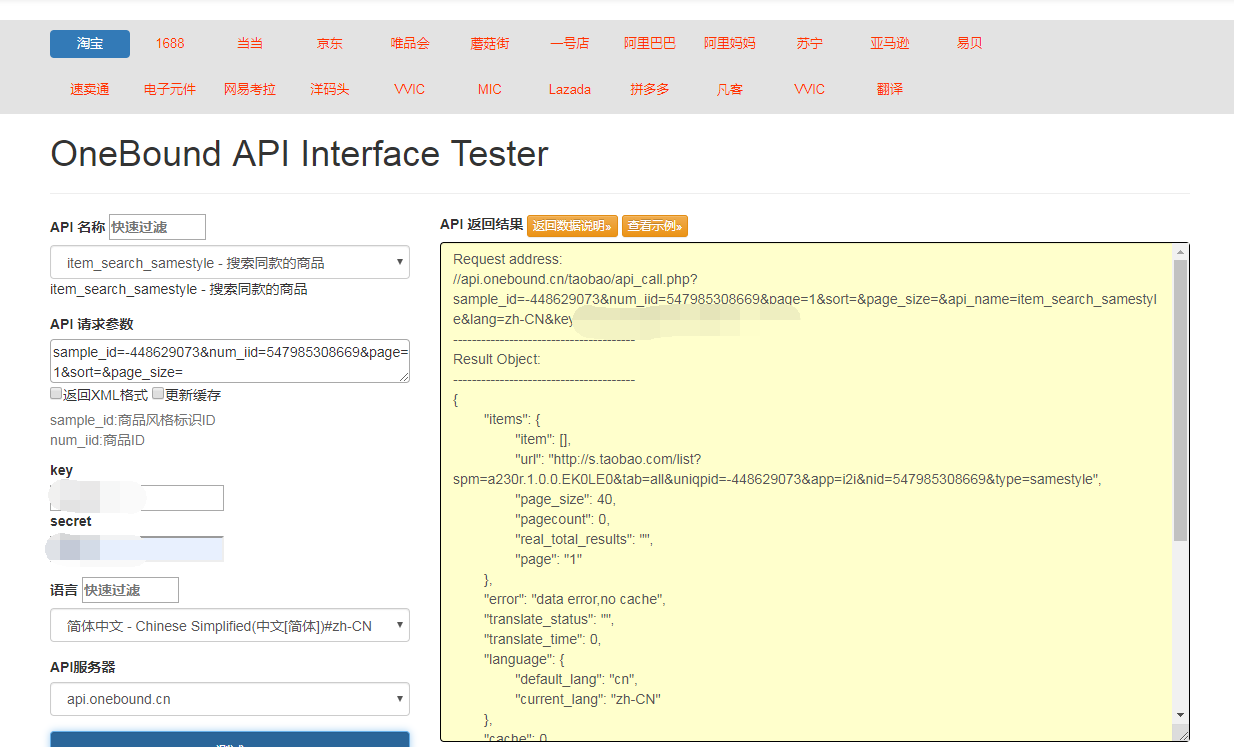Focus the 语言 快速过滤 filter box

pyautogui.click(x=130, y=590)
